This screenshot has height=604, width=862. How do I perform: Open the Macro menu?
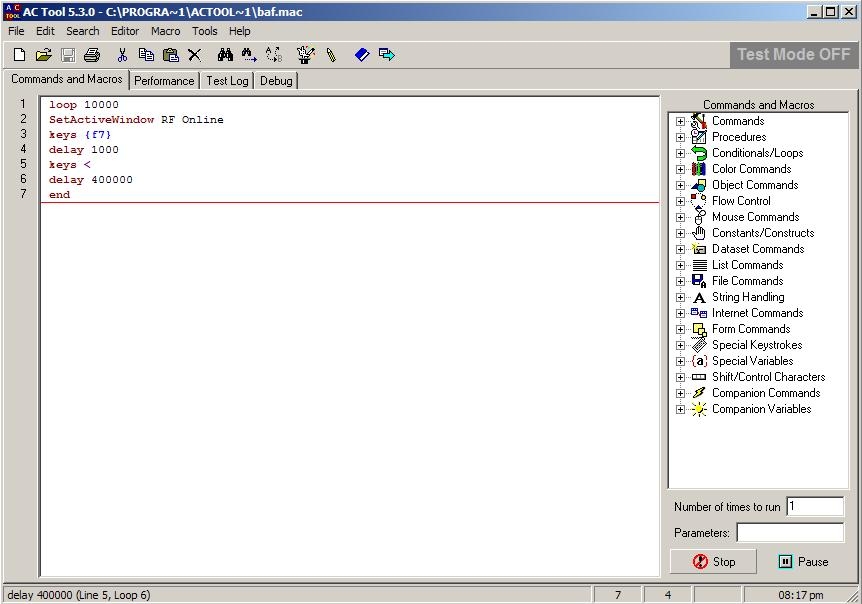click(165, 31)
